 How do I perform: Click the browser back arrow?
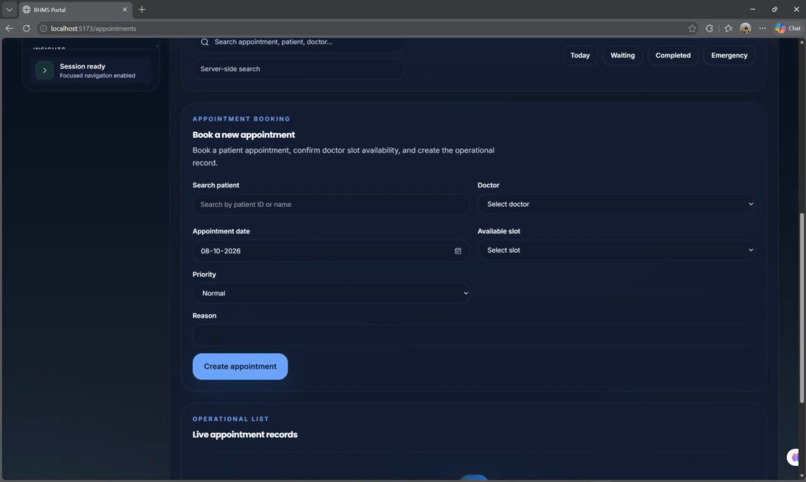tap(9, 28)
